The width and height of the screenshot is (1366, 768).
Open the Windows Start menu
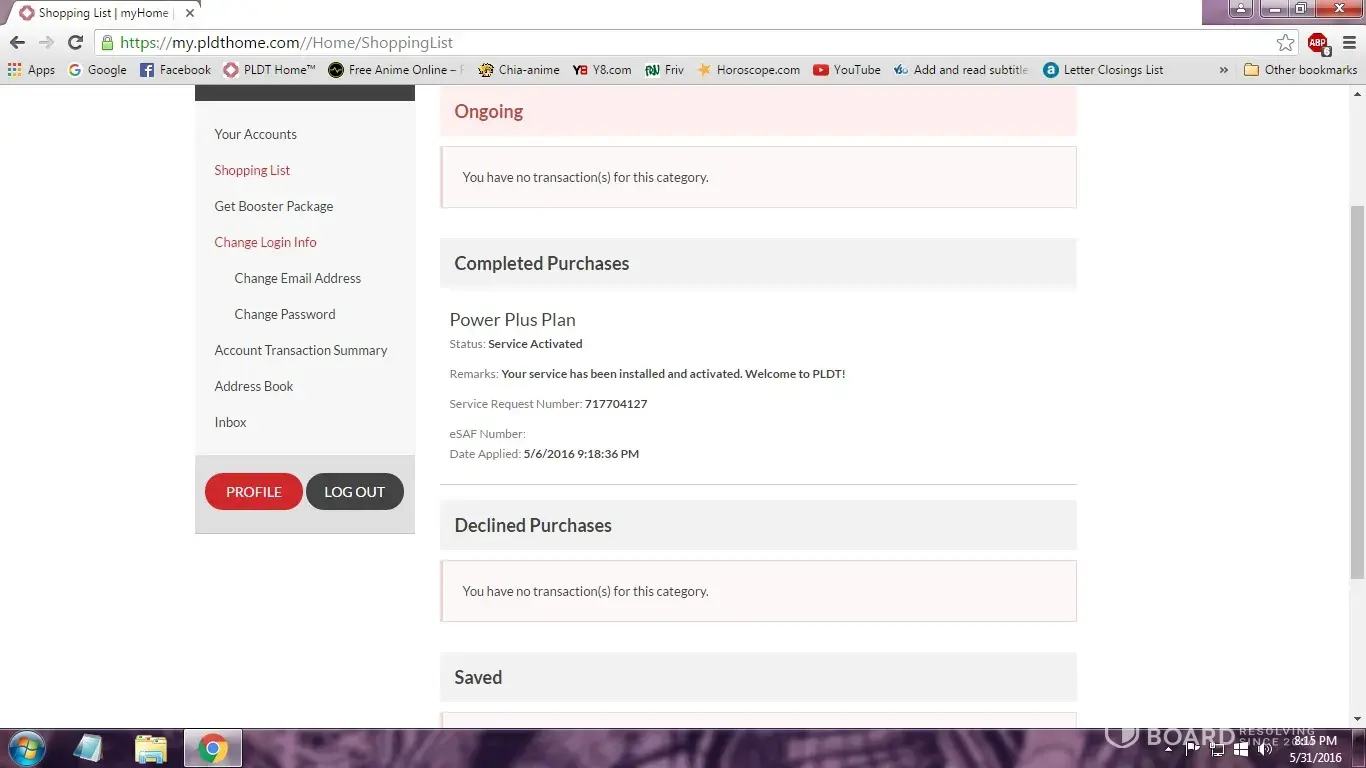(25, 748)
